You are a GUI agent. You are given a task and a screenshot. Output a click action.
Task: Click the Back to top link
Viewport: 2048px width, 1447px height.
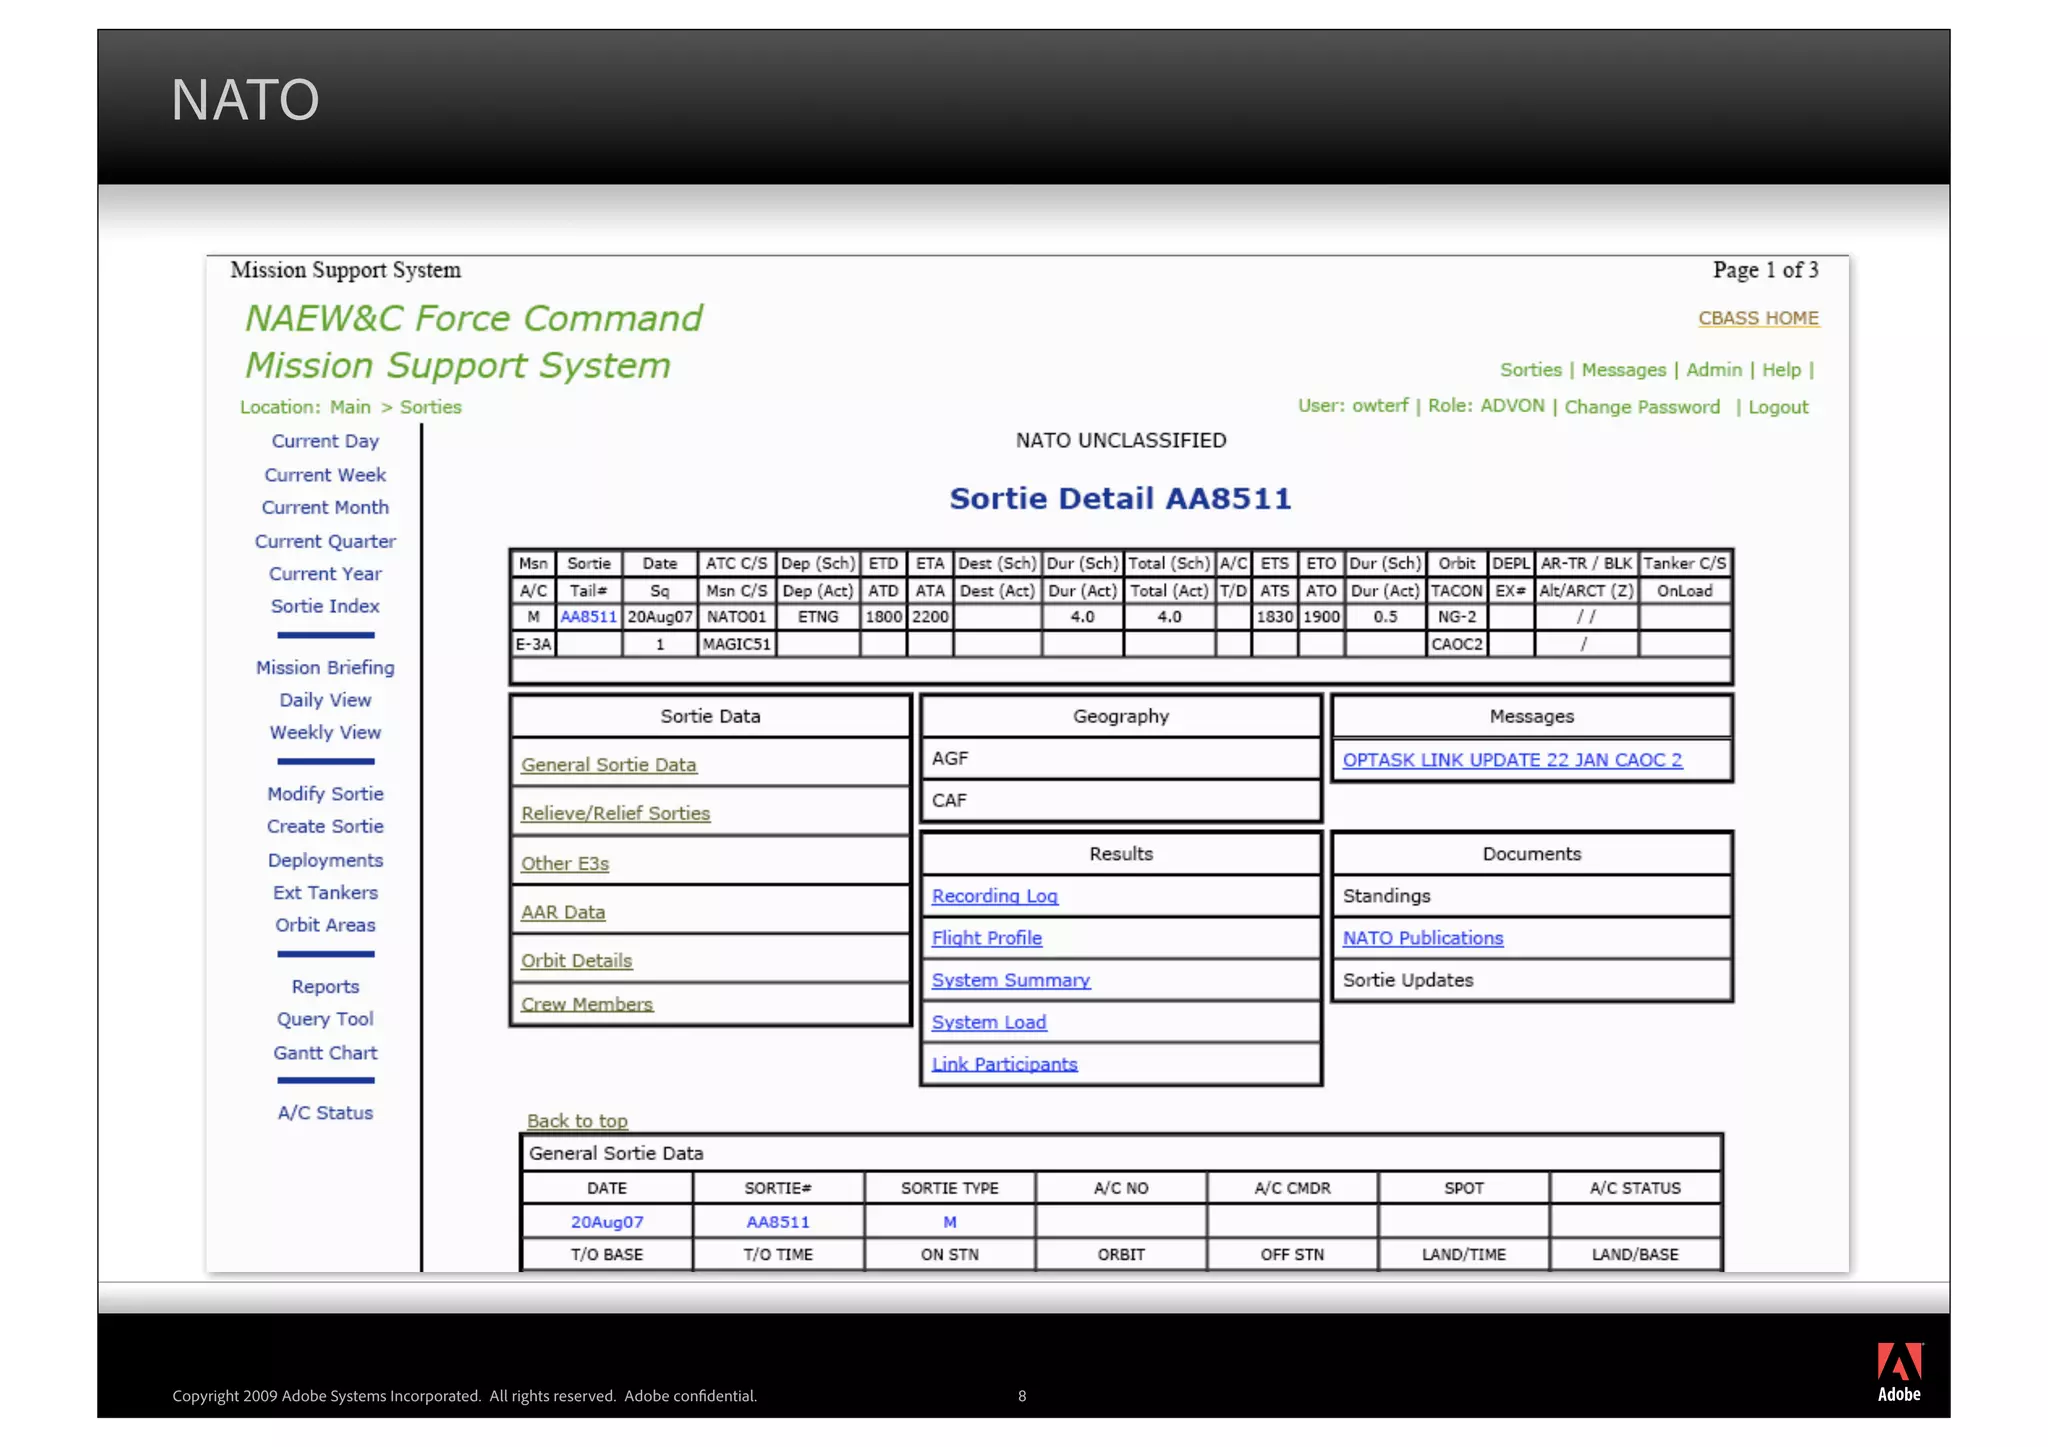coord(577,1121)
